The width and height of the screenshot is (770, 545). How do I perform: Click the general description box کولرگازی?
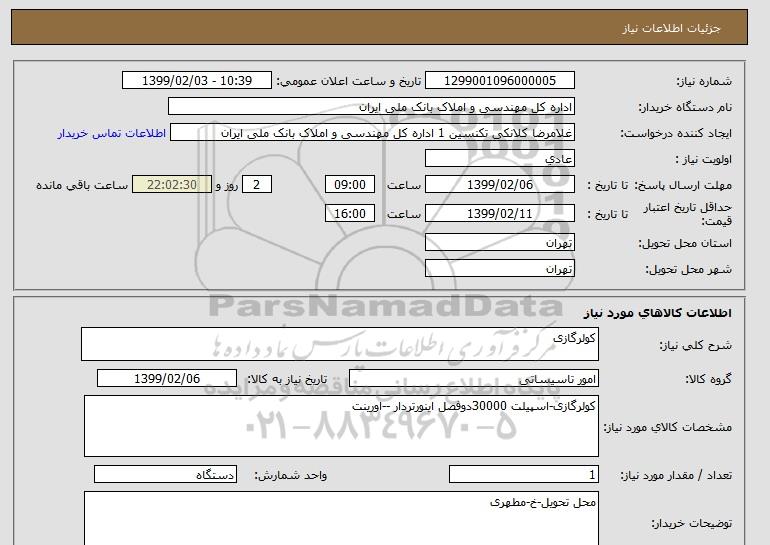(x=340, y=344)
